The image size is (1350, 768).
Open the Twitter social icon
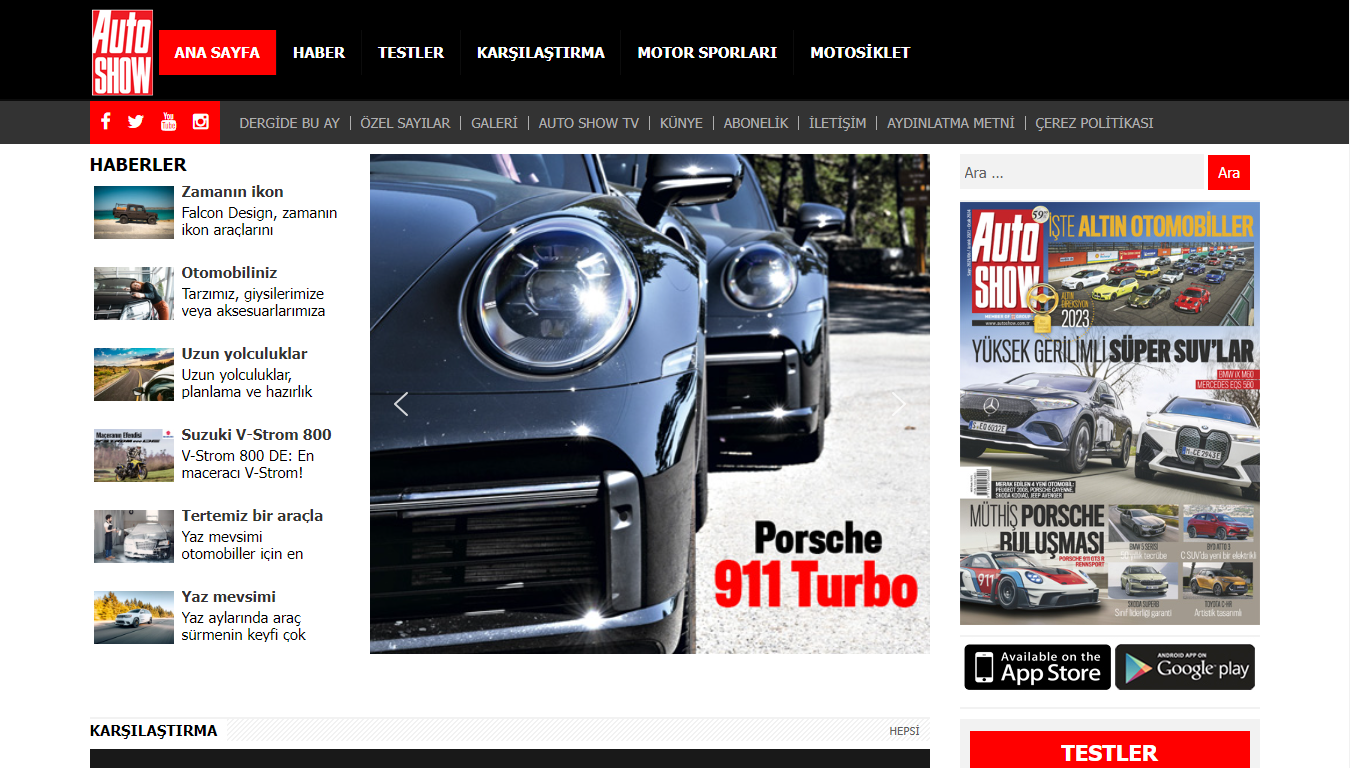coord(136,122)
